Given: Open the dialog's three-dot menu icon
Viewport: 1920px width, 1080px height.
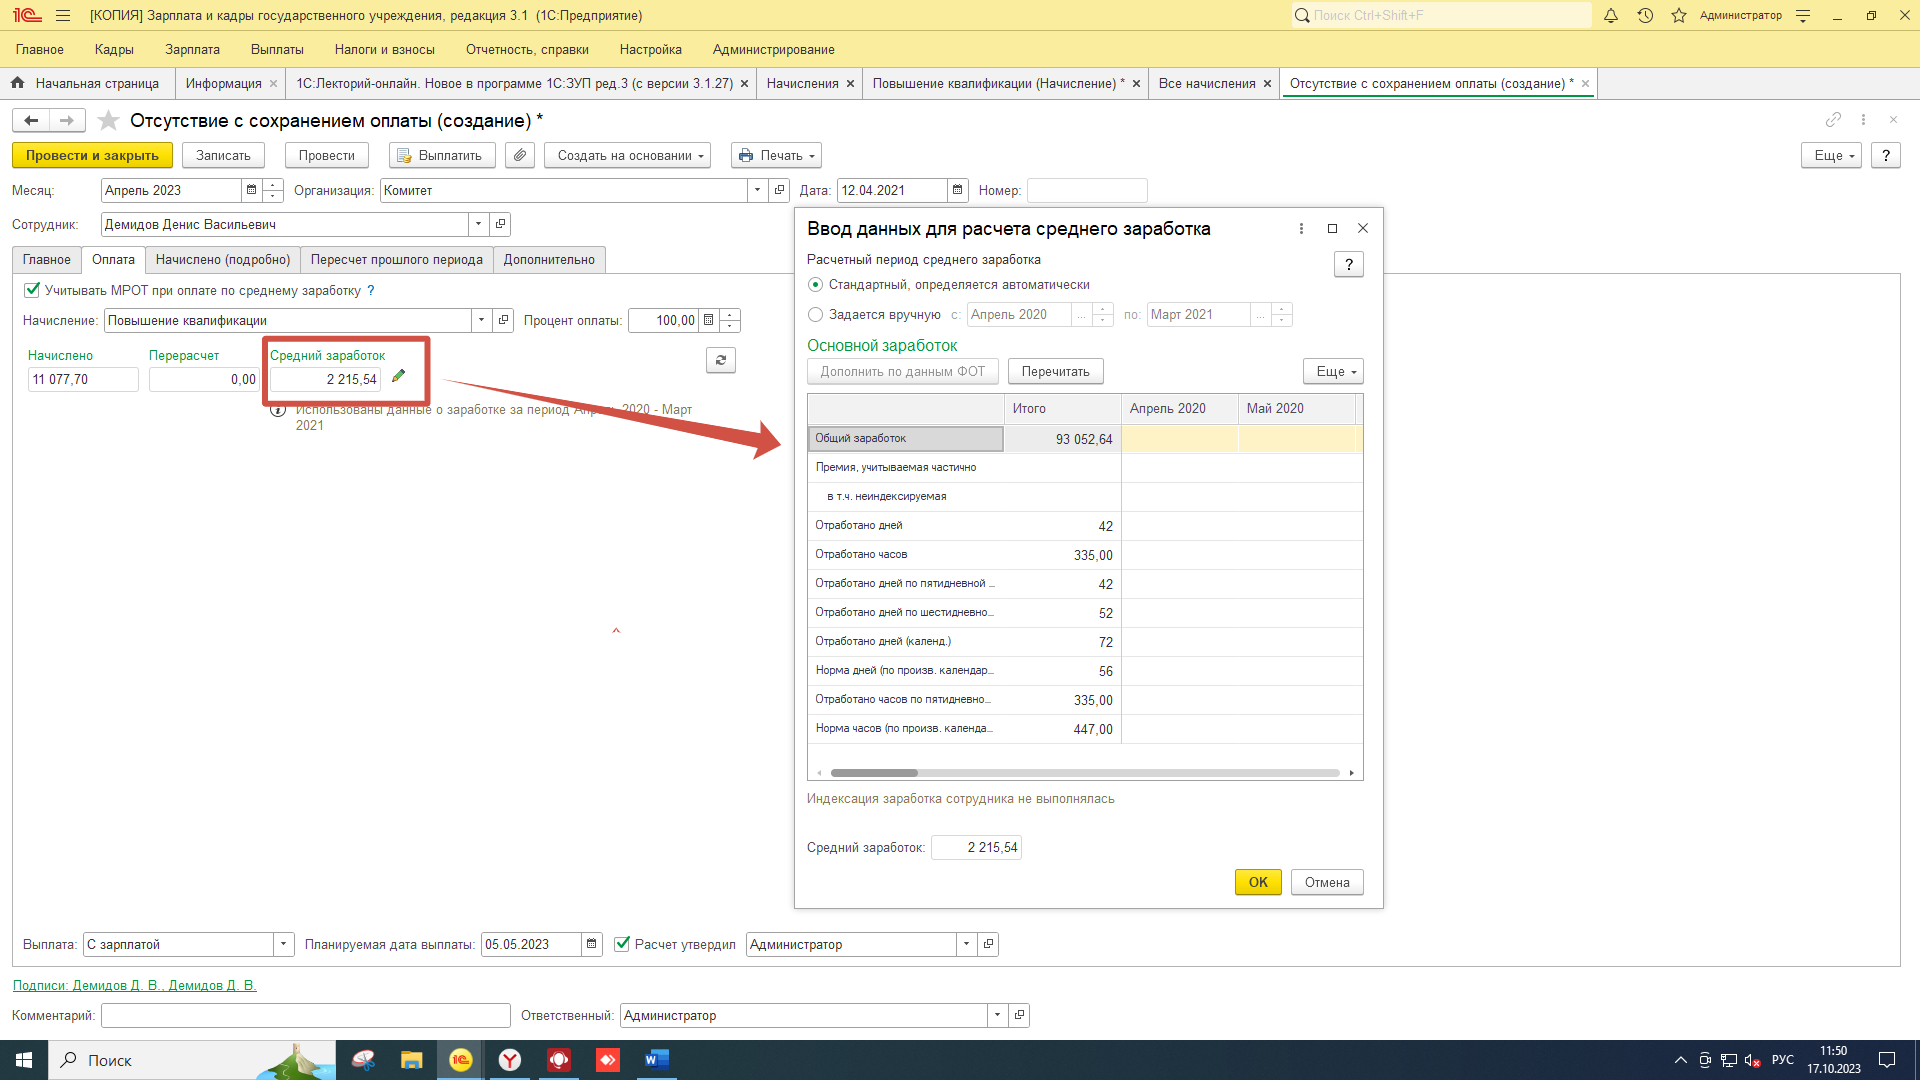Looking at the screenshot, I should (x=1301, y=228).
